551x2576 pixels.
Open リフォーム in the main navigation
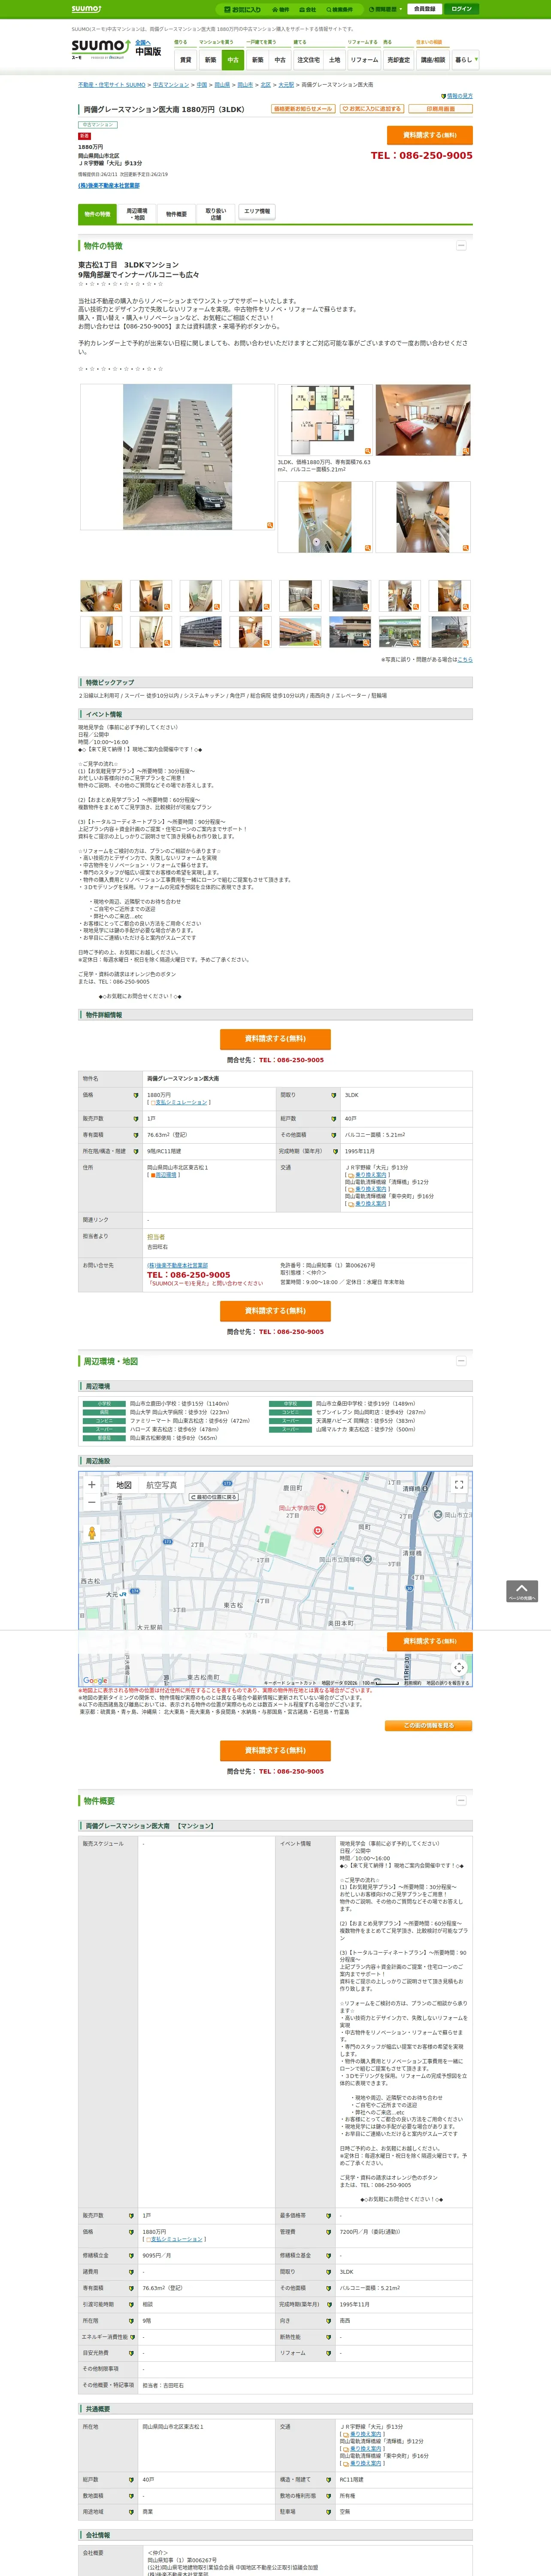coord(364,60)
